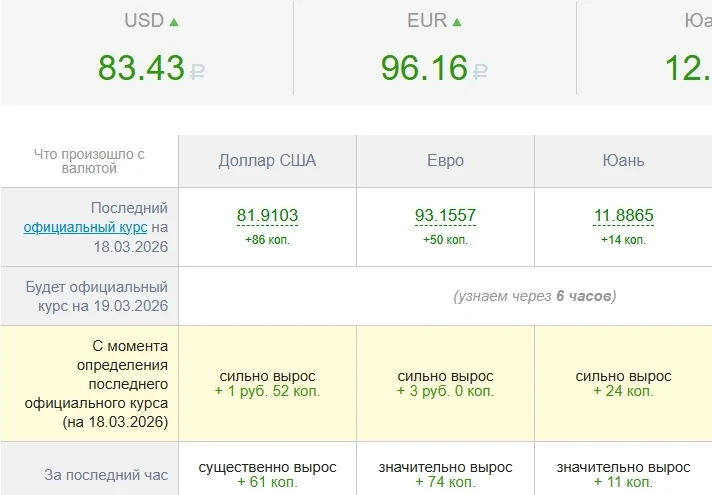Click the "+14 коп." change value
712x495 pixels.
pyautogui.click(x=623, y=240)
